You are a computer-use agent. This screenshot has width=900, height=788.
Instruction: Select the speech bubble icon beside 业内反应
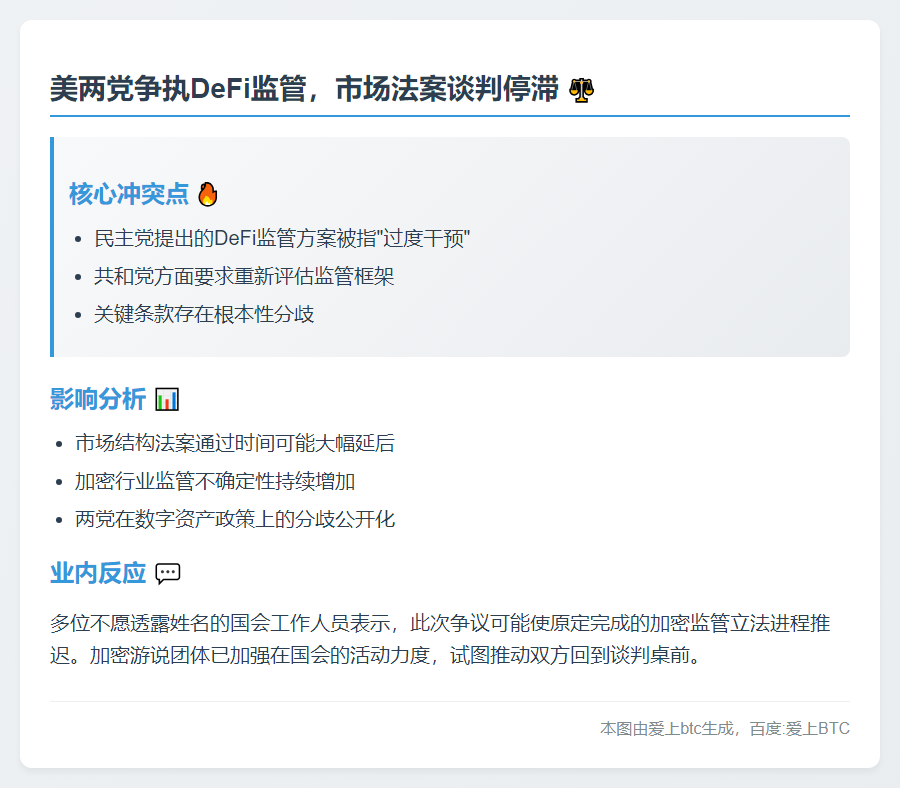click(168, 573)
